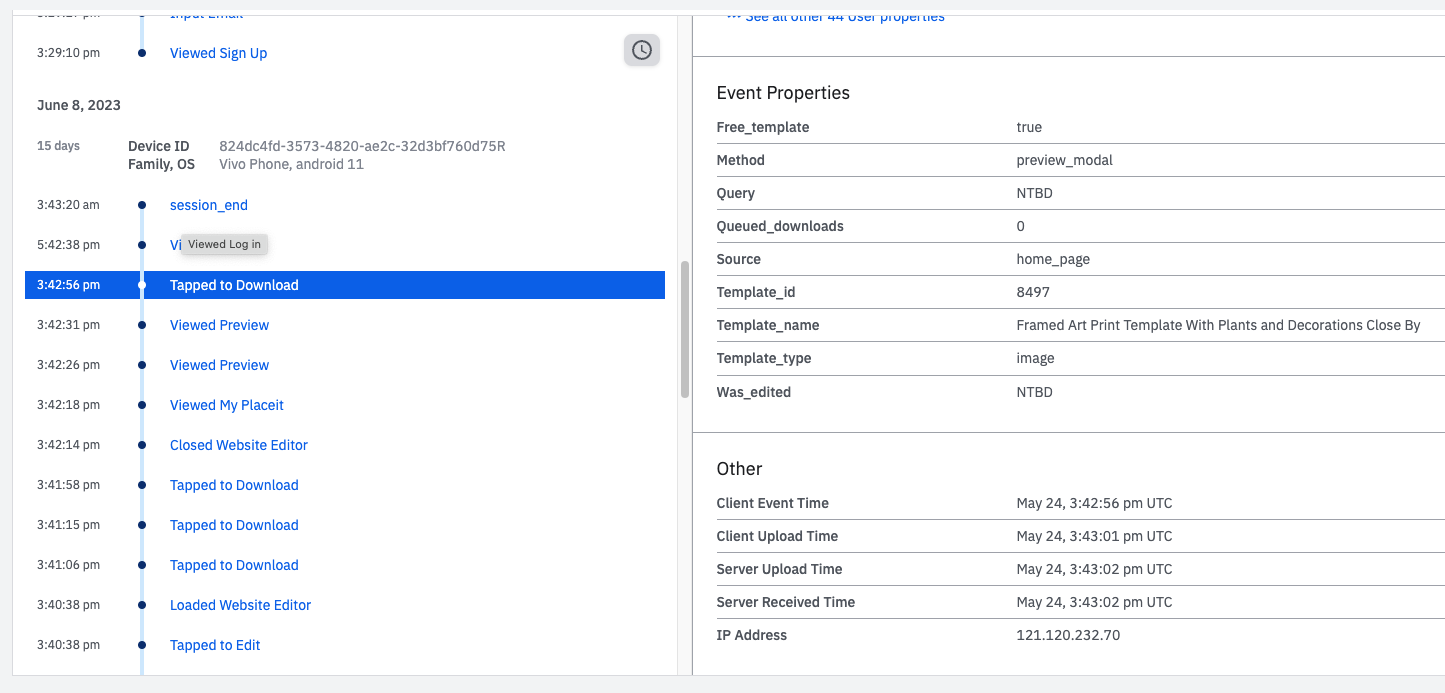The height and width of the screenshot is (693, 1445).
Task: Click the IP Address value 121.120.232.70
Action: (x=1068, y=635)
